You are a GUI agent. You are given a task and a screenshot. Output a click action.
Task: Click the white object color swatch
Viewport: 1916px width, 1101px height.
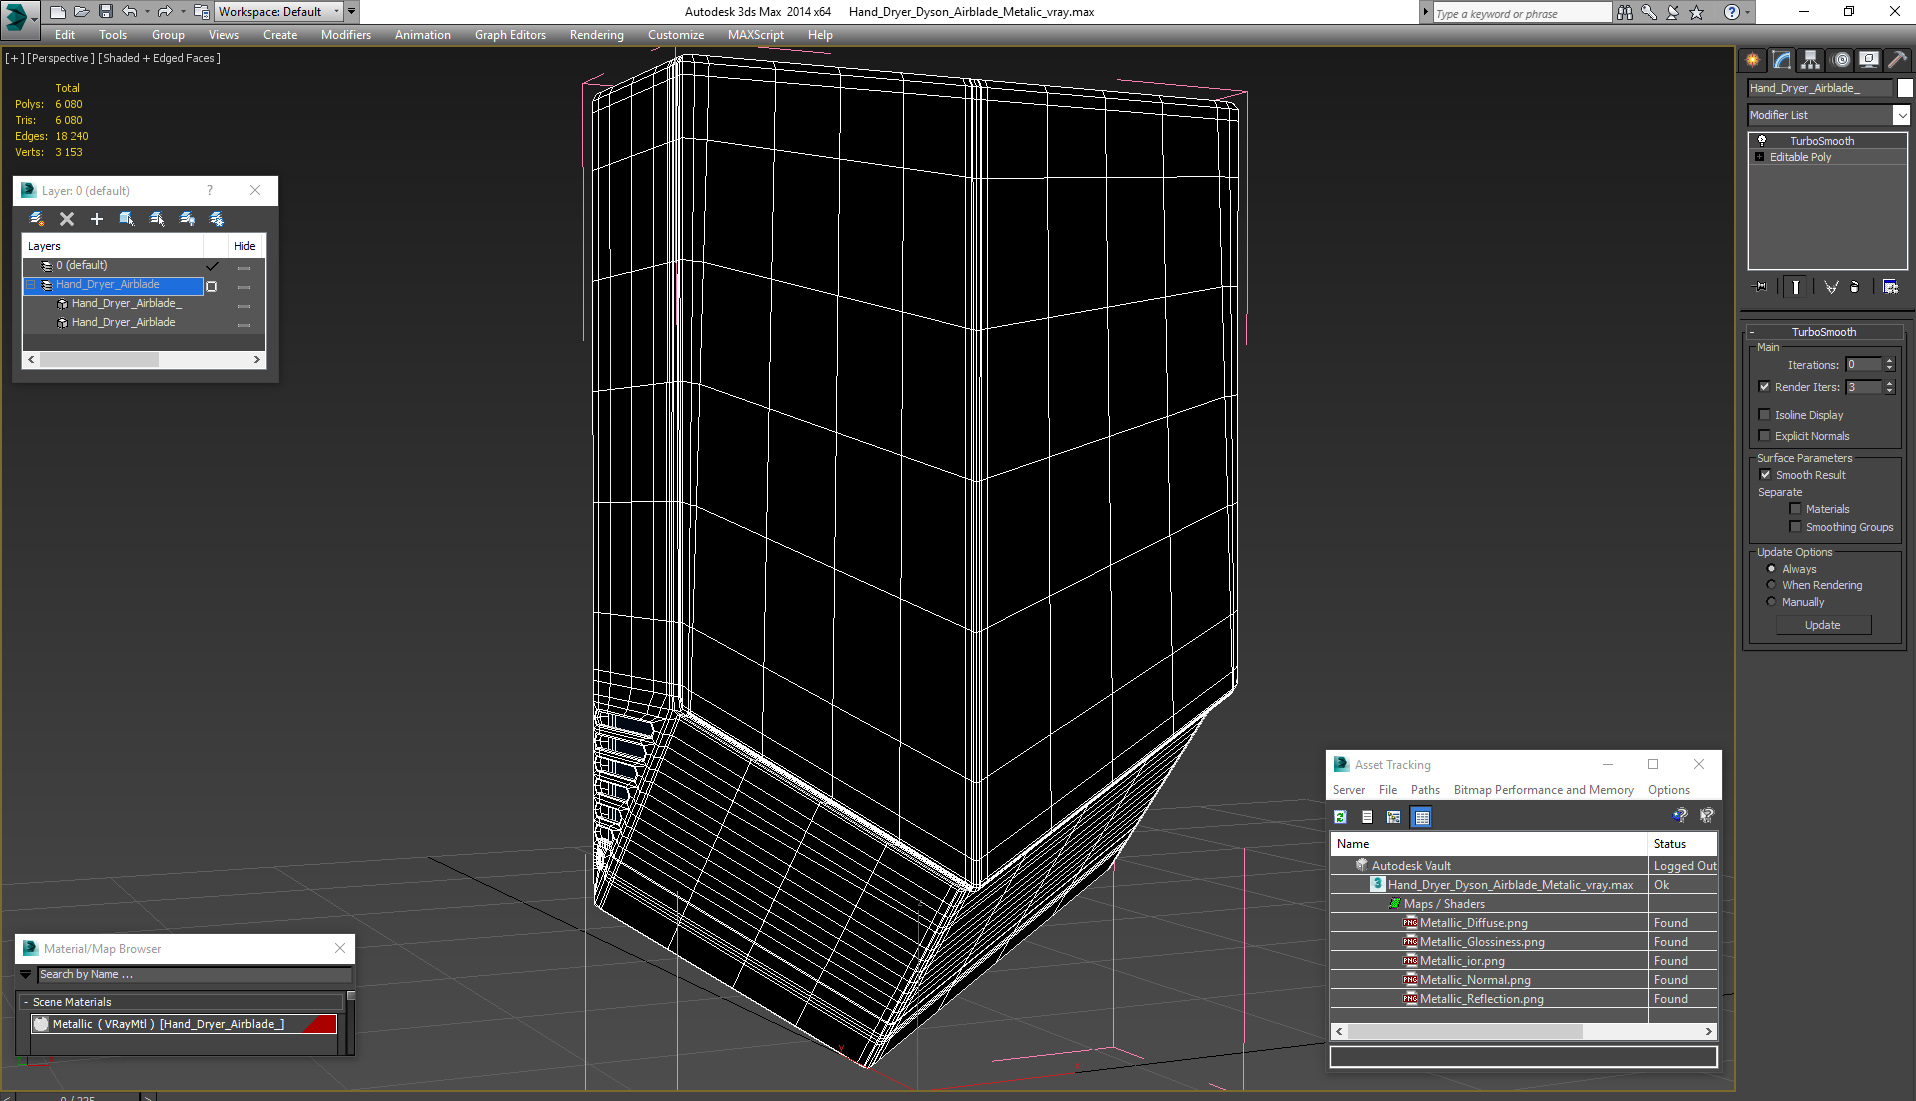click(1905, 88)
